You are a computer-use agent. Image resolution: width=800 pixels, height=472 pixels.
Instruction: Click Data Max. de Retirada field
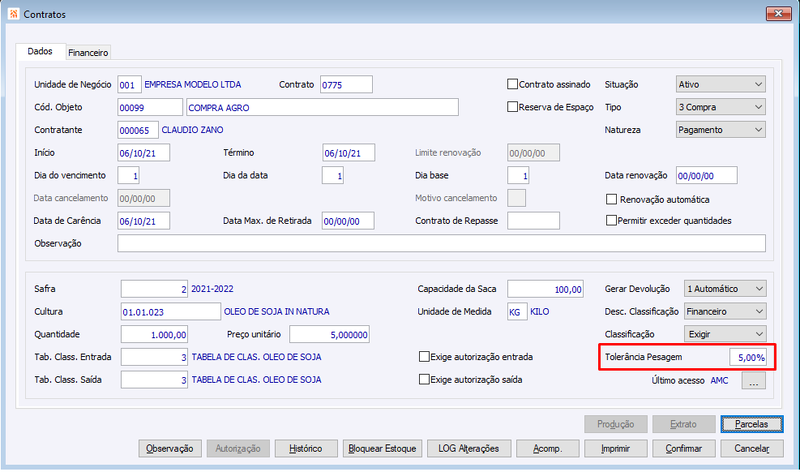click(x=348, y=221)
